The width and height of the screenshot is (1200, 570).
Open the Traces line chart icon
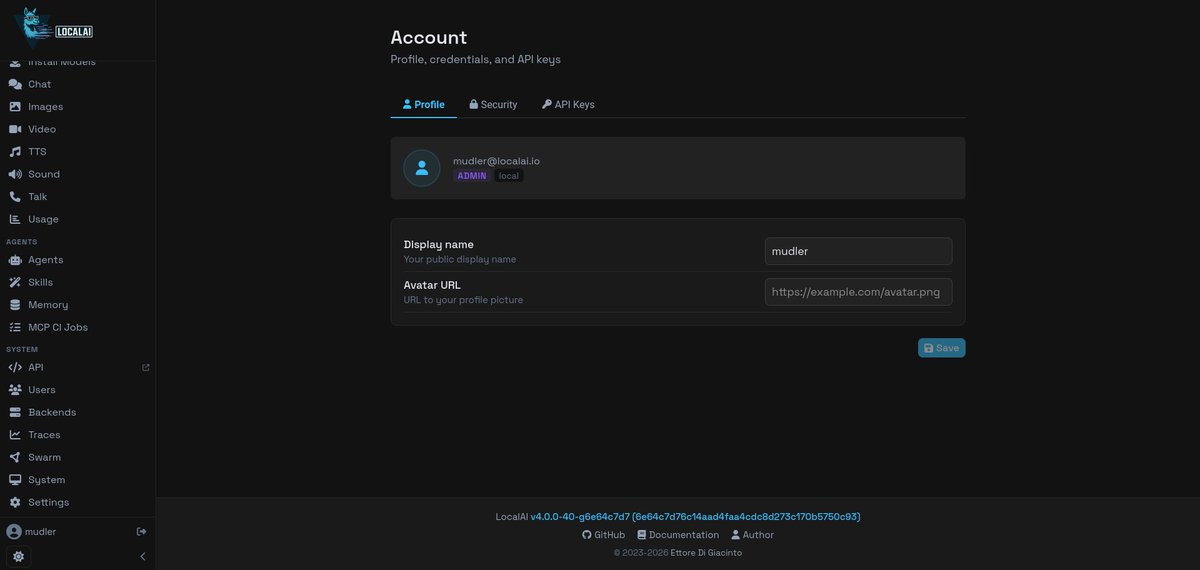tap(15, 435)
